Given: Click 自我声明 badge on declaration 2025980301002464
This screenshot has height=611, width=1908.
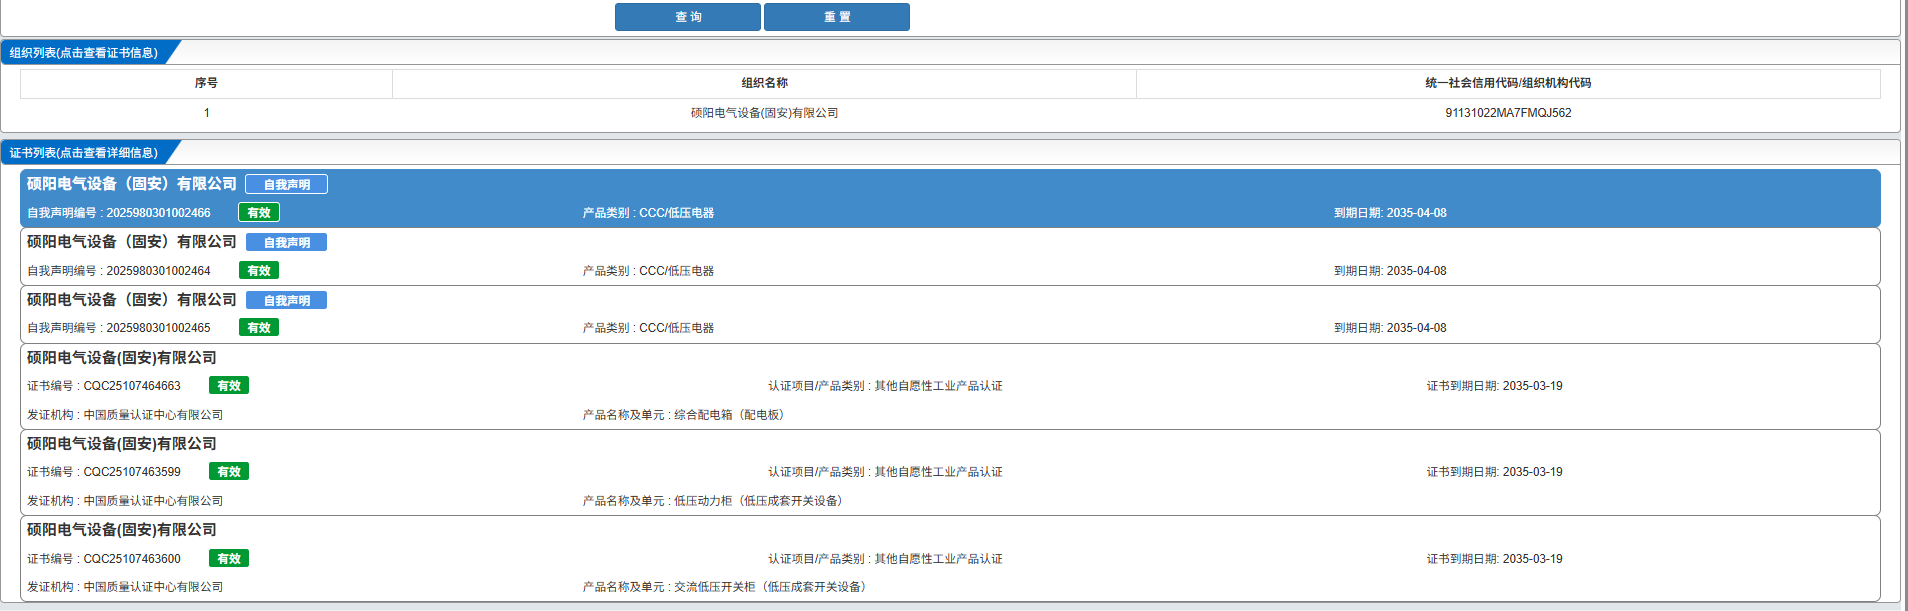Looking at the screenshot, I should [x=286, y=242].
